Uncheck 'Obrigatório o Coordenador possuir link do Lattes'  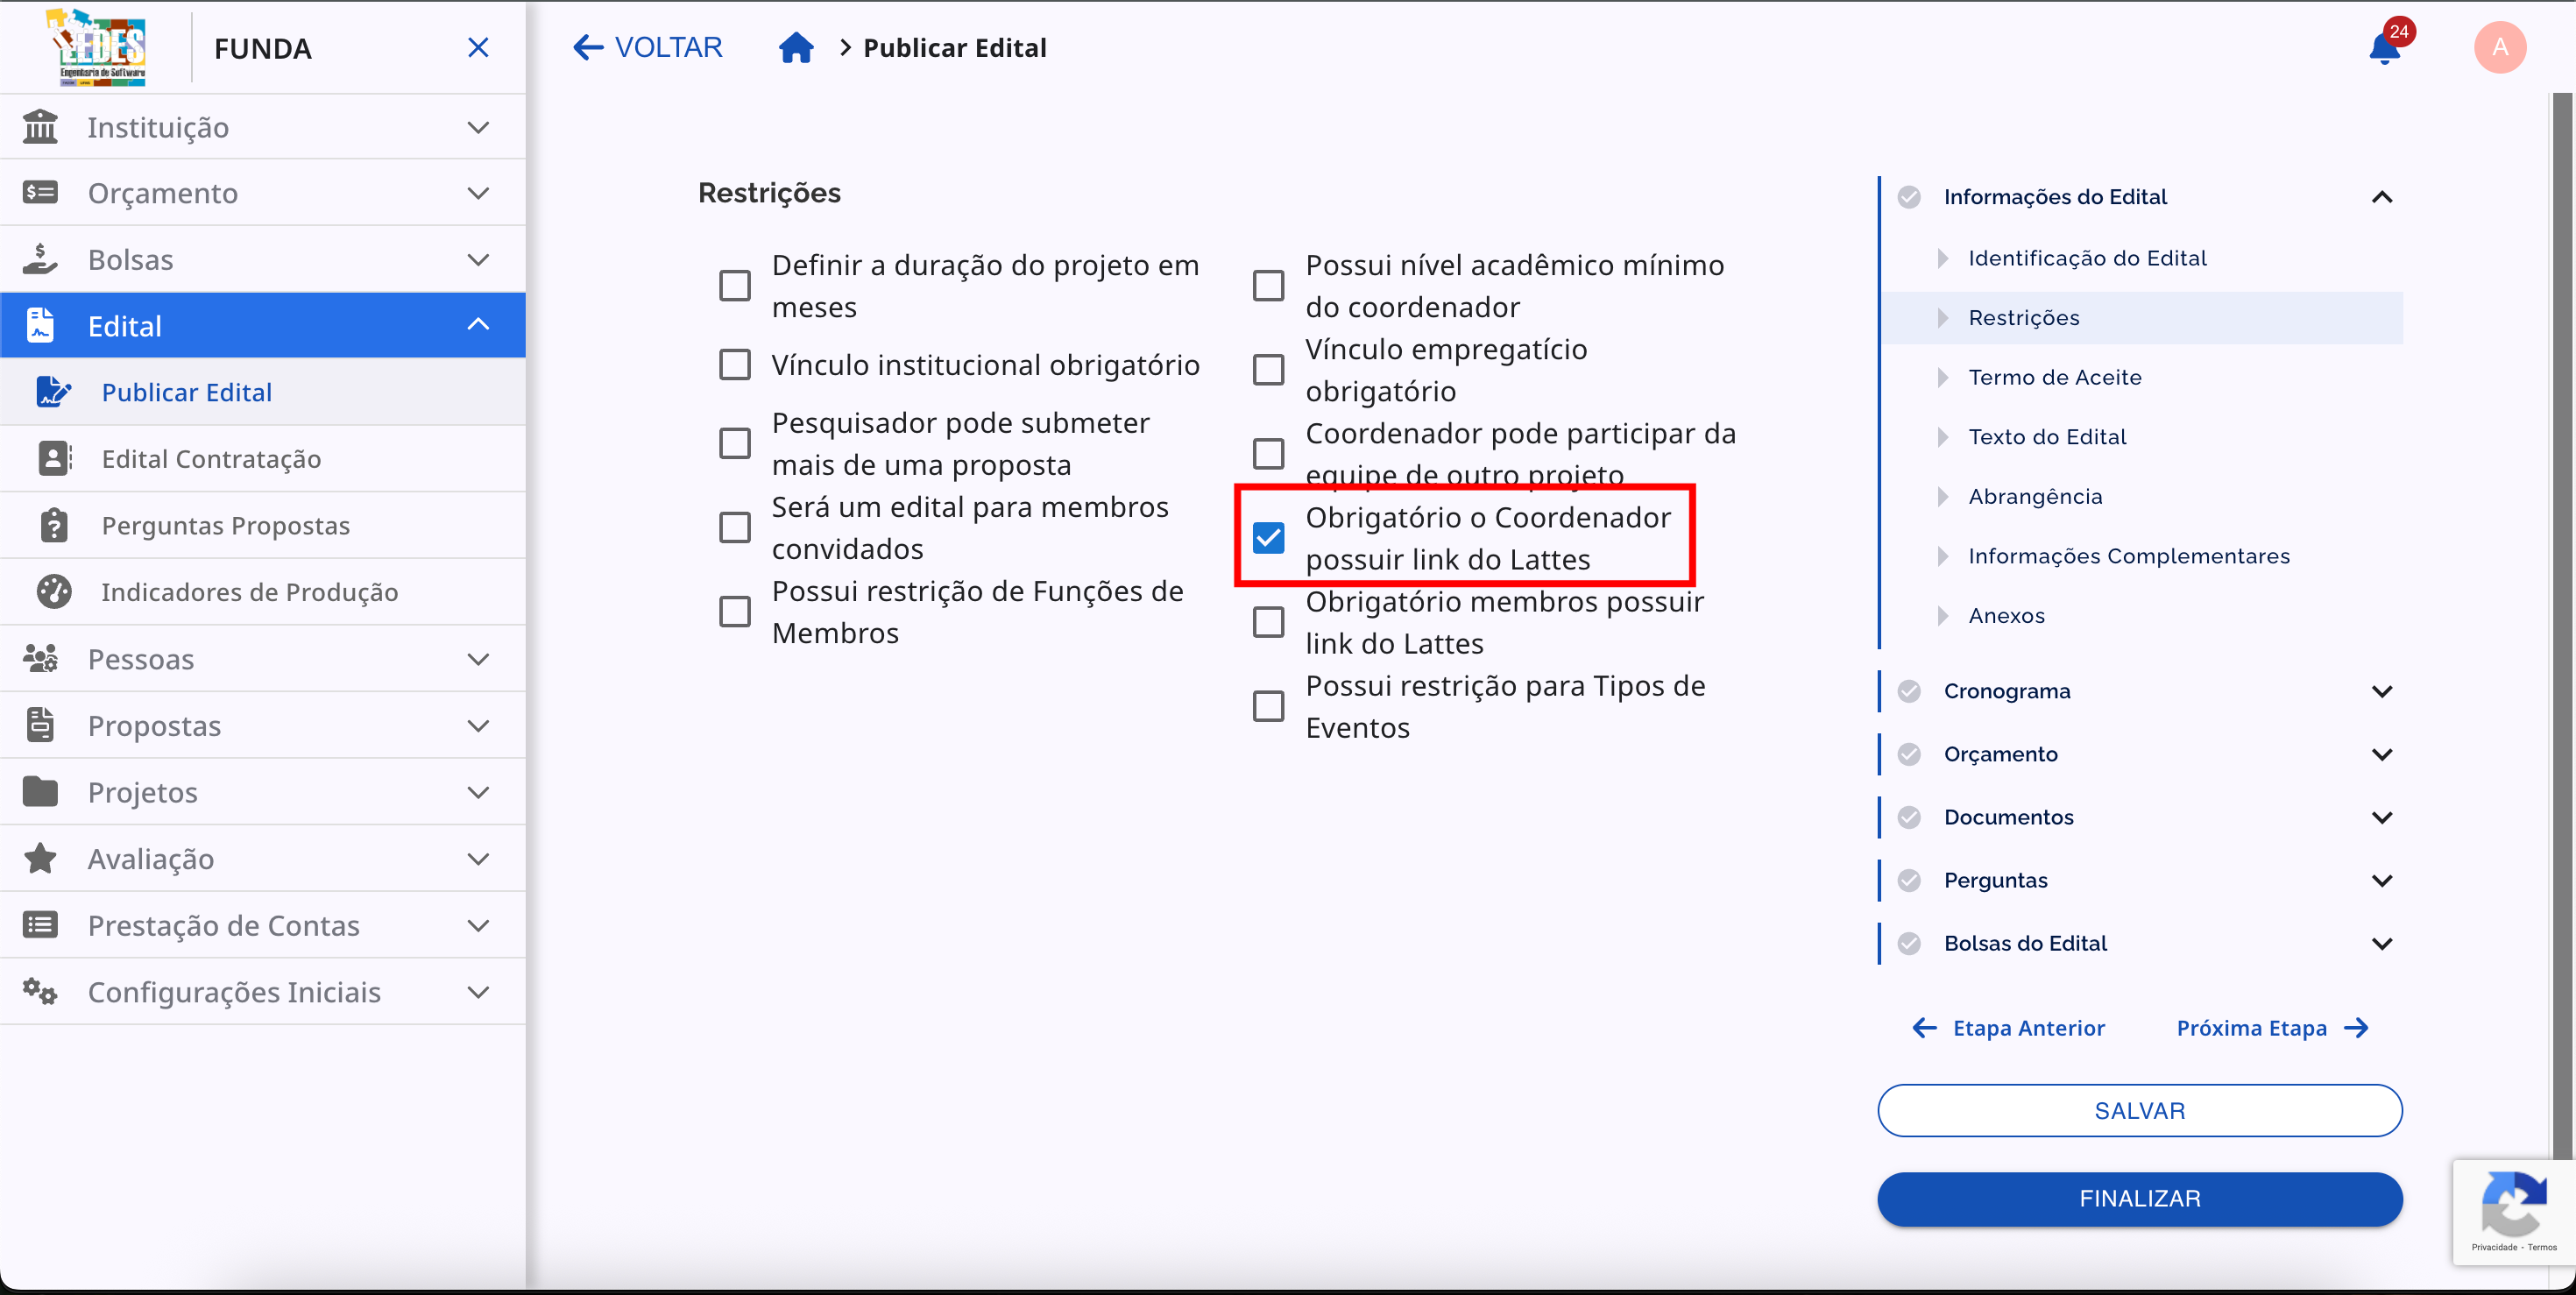point(1268,538)
